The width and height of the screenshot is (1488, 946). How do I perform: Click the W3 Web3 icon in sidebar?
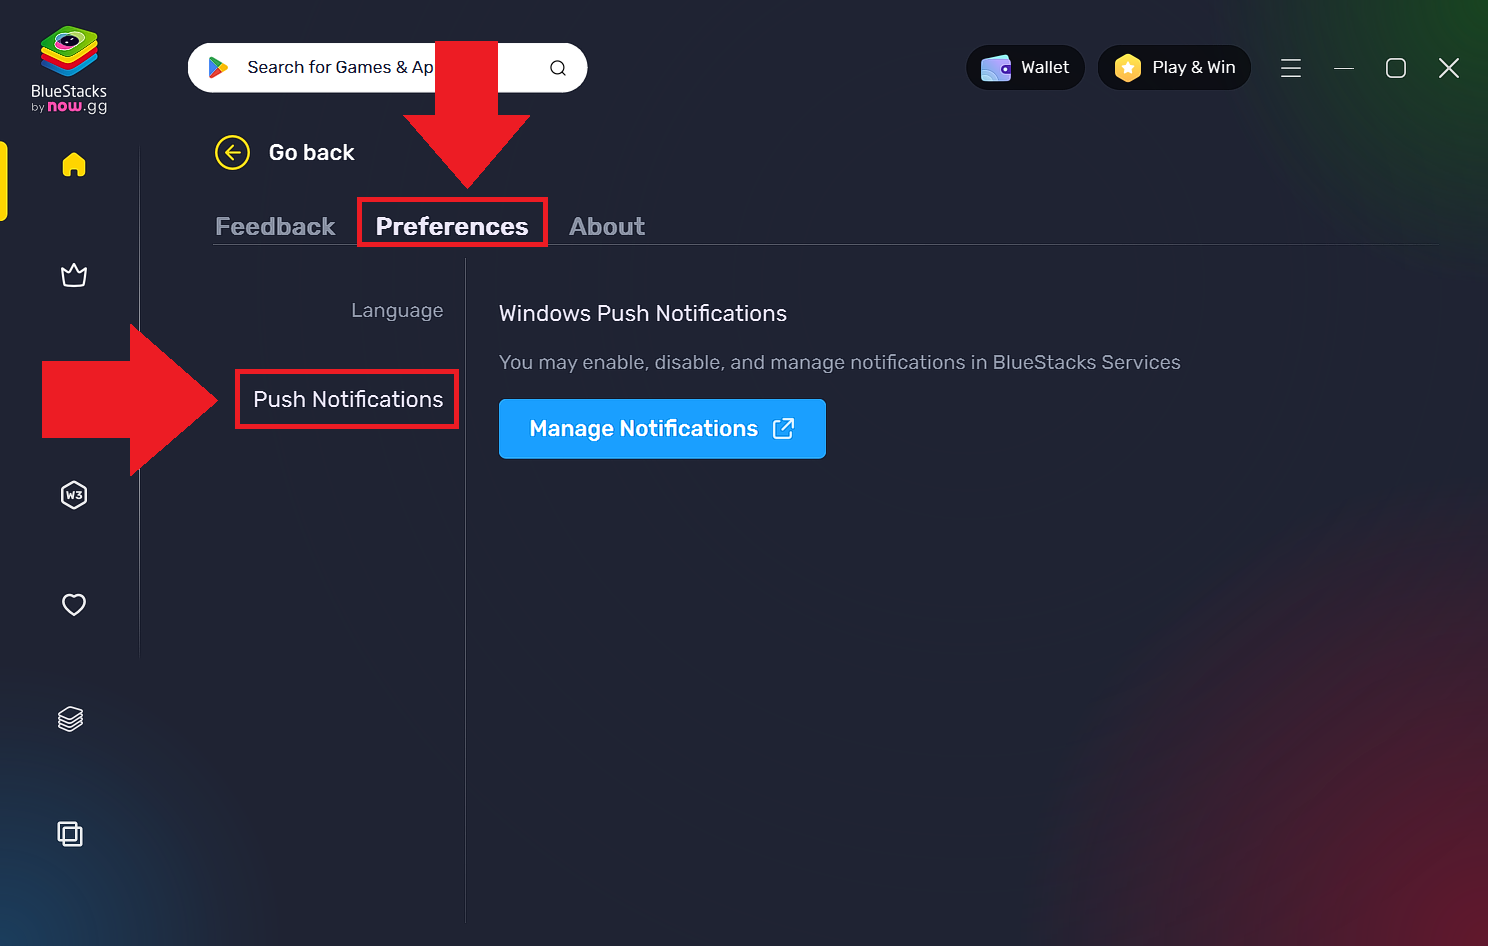coord(74,494)
